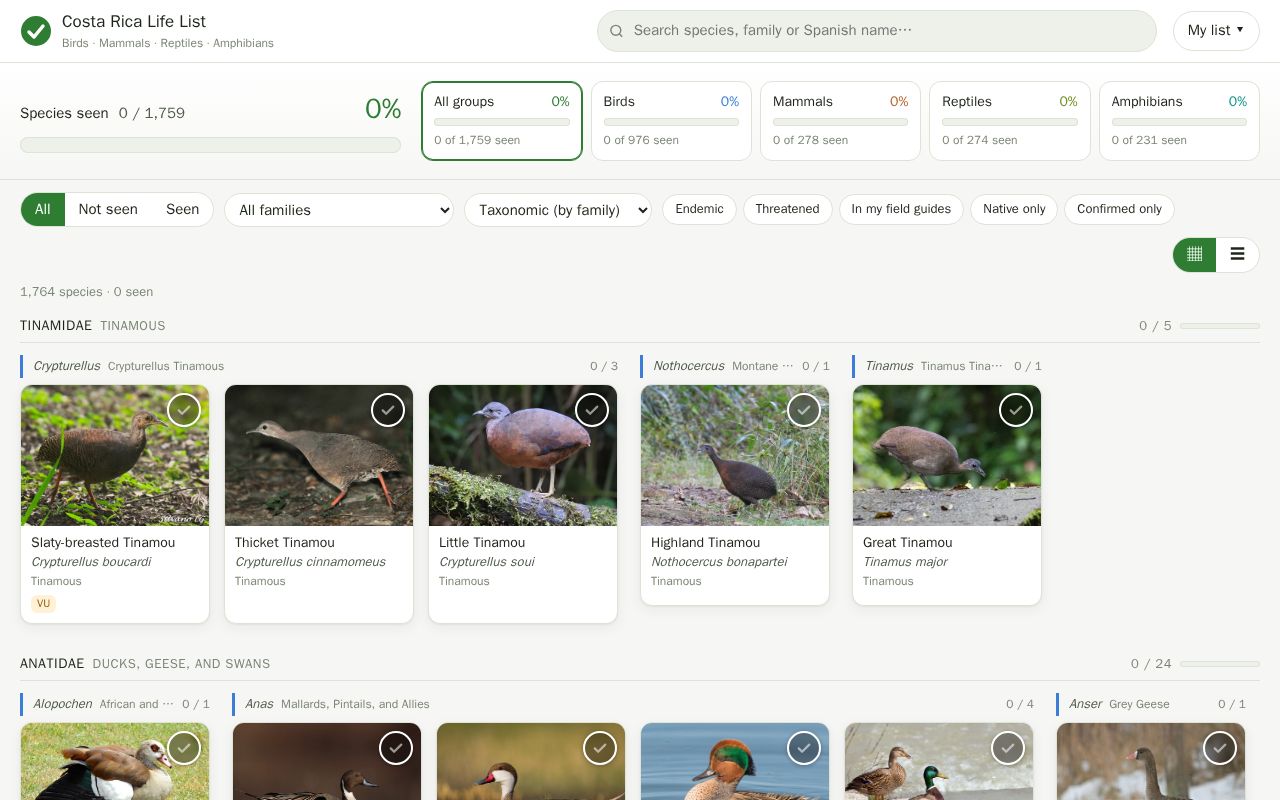Select the All groups tab
This screenshot has height=800, width=1280.
click(502, 121)
